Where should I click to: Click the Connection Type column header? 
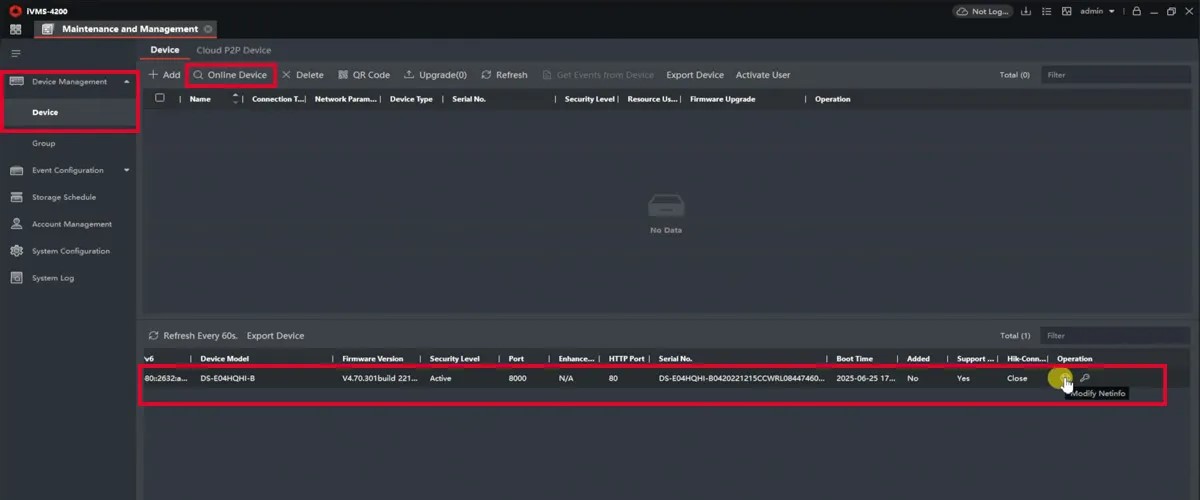tap(278, 99)
